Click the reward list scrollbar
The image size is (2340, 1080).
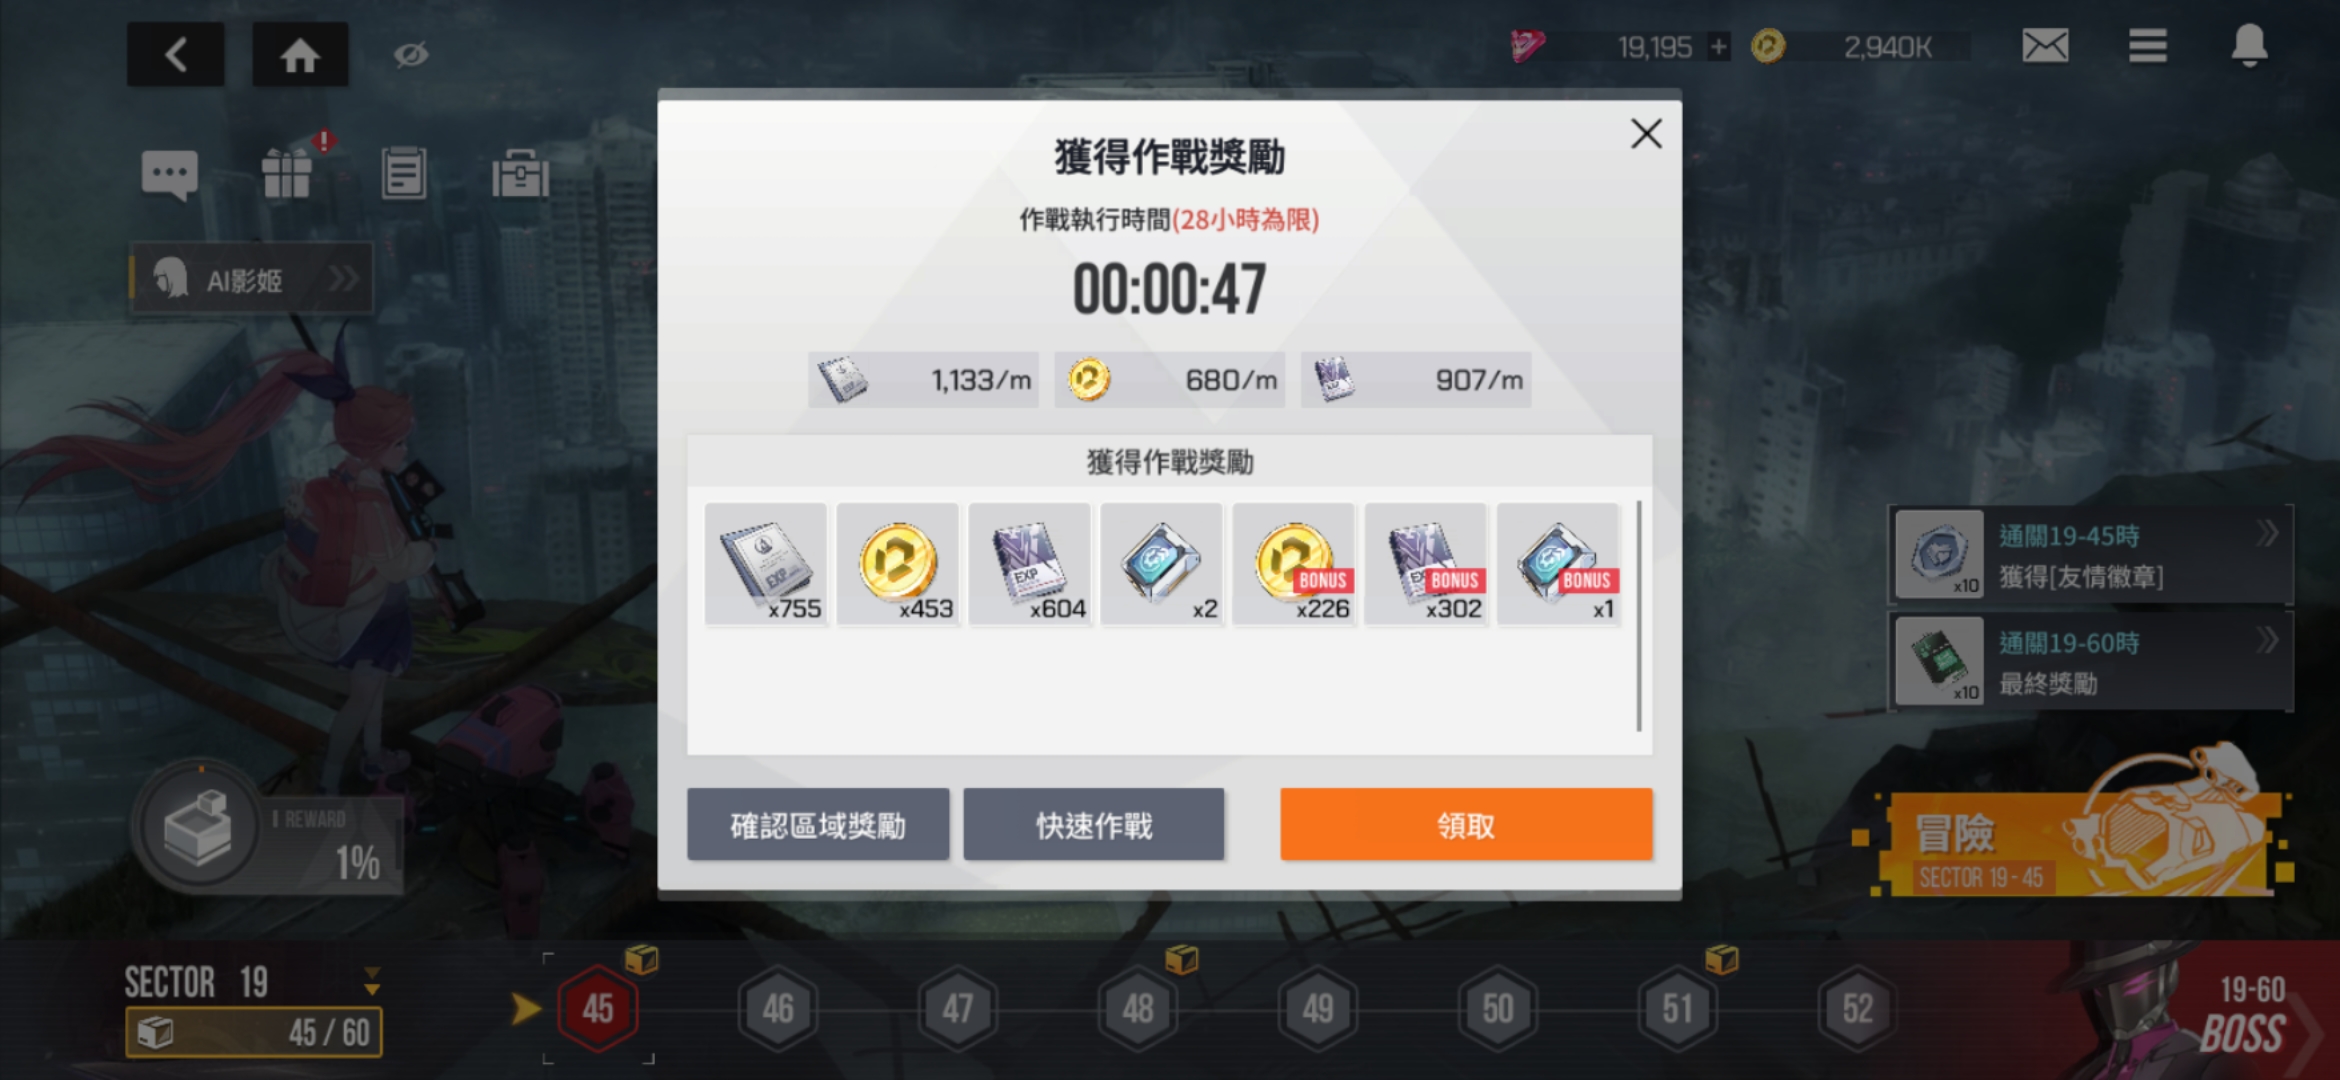pyautogui.click(x=1639, y=616)
